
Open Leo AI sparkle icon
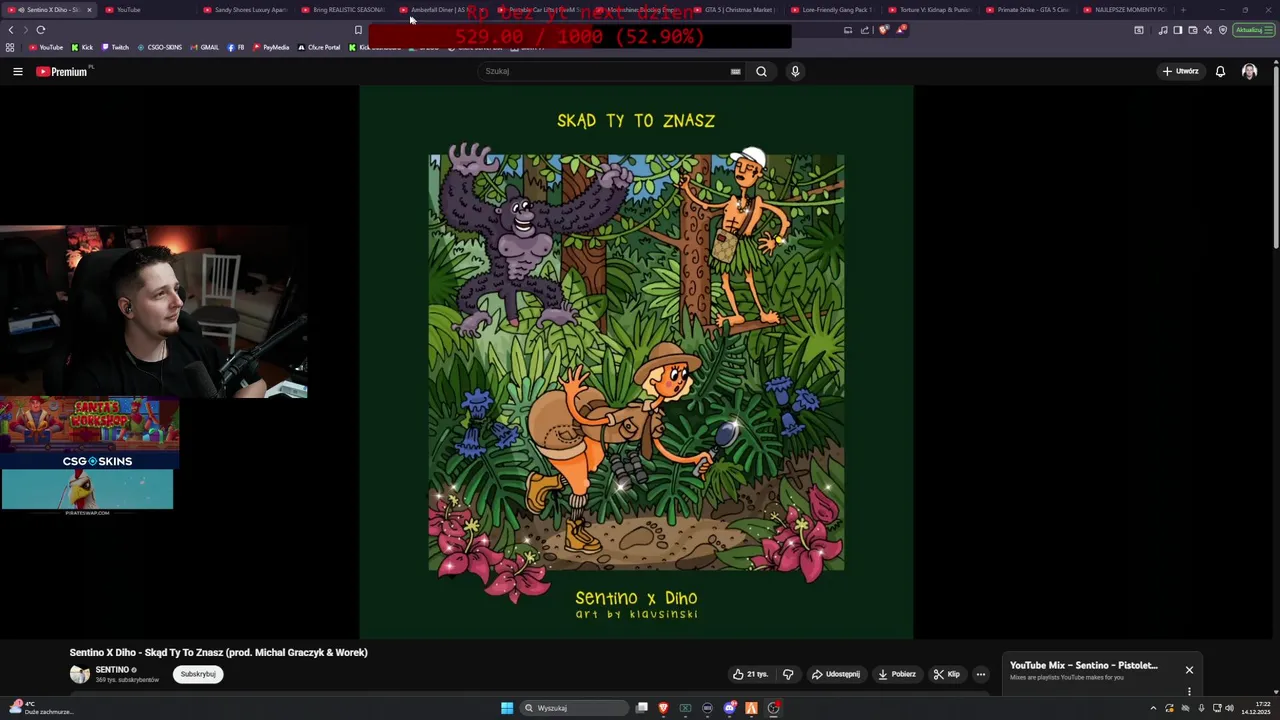(1207, 30)
